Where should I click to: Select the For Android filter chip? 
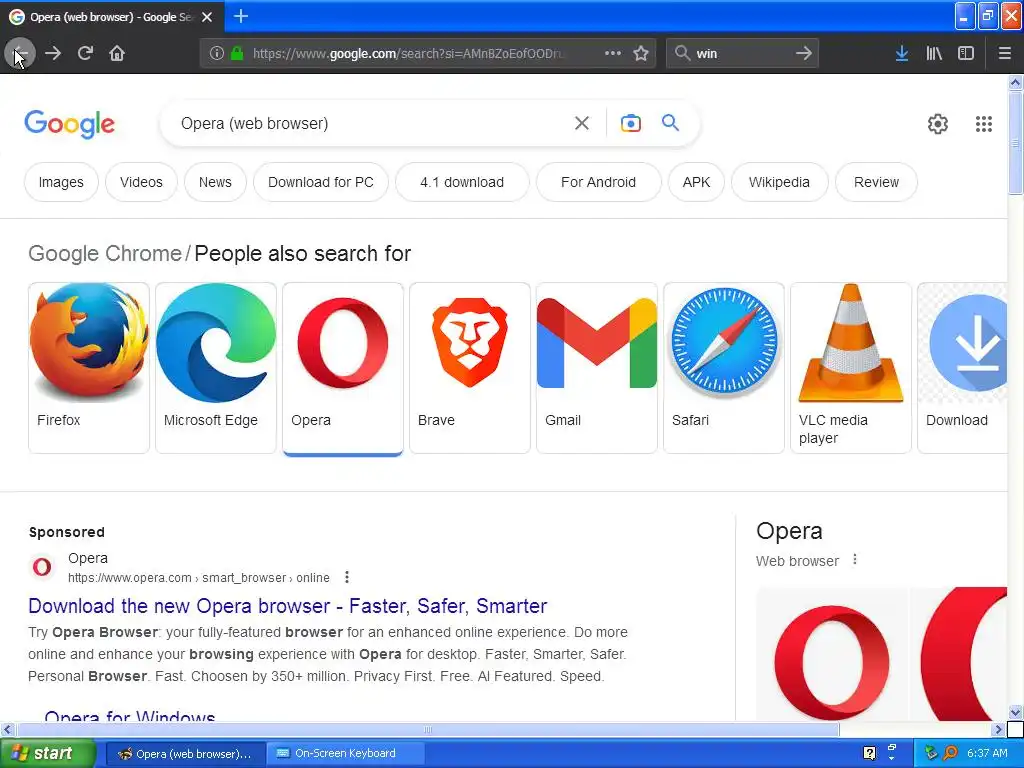(598, 182)
